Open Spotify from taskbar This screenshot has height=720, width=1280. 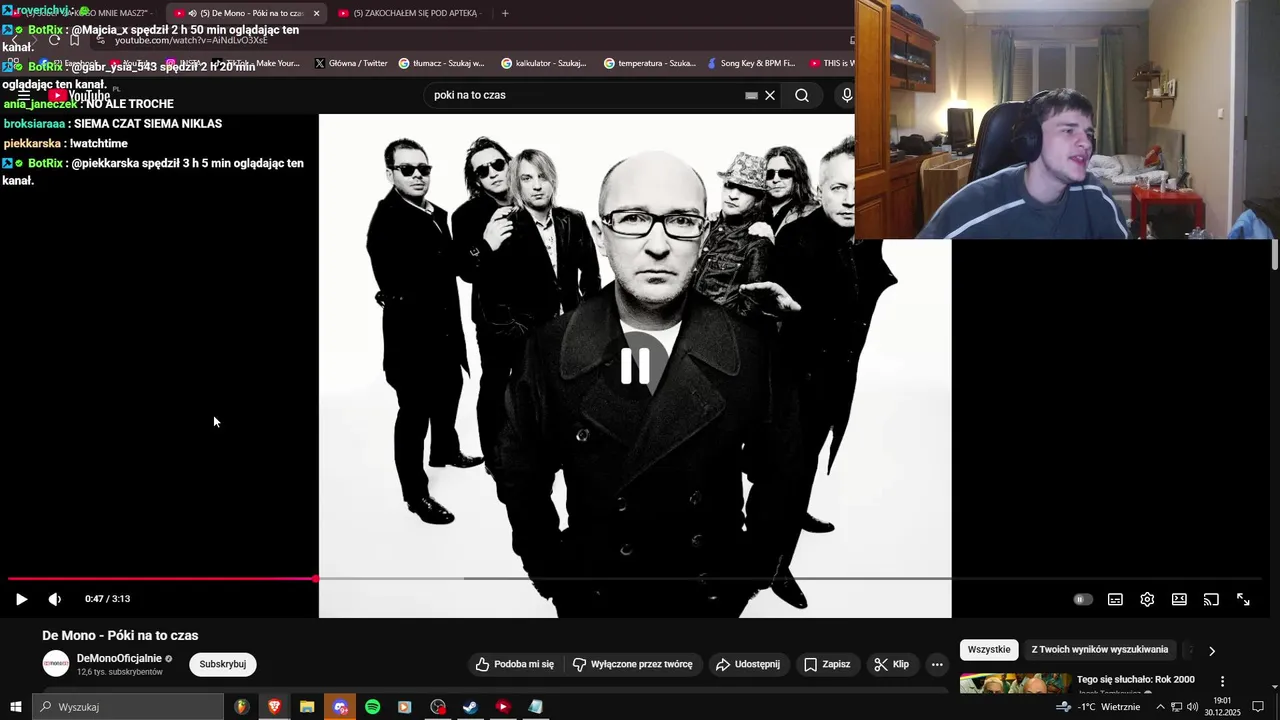373,707
